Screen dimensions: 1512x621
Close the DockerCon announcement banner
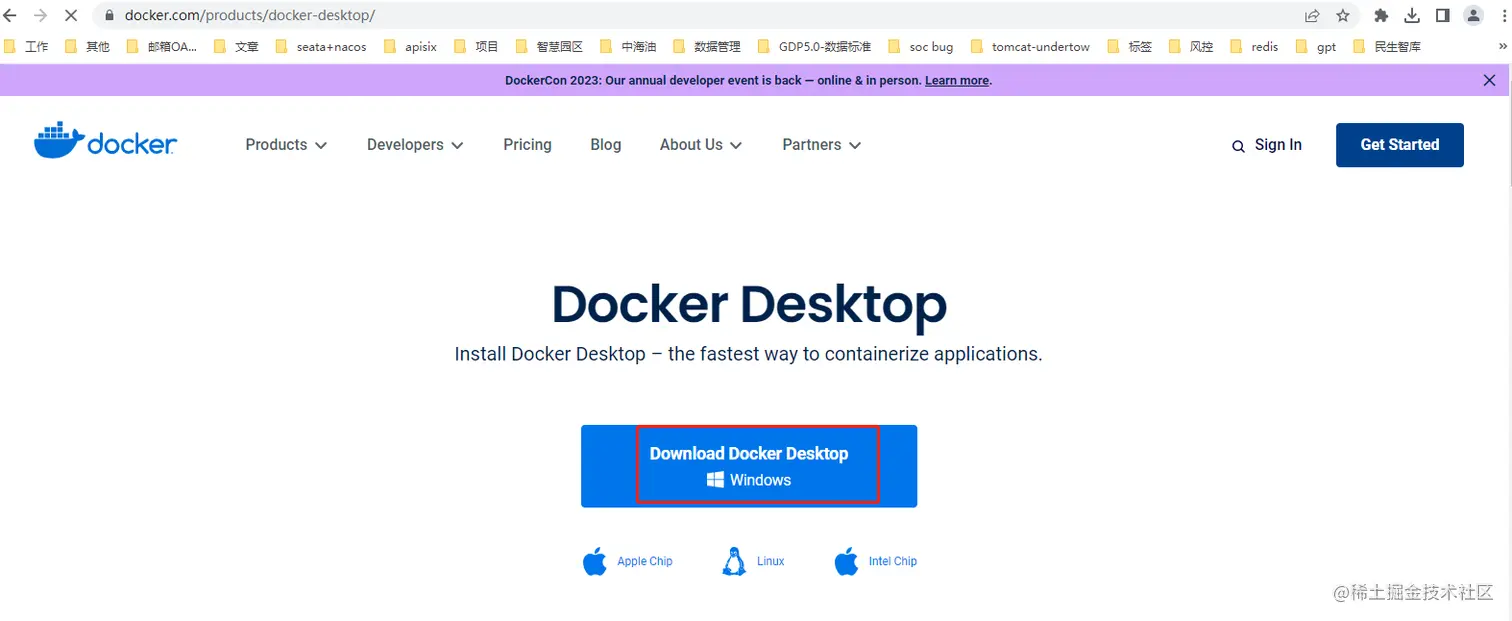(x=1489, y=80)
